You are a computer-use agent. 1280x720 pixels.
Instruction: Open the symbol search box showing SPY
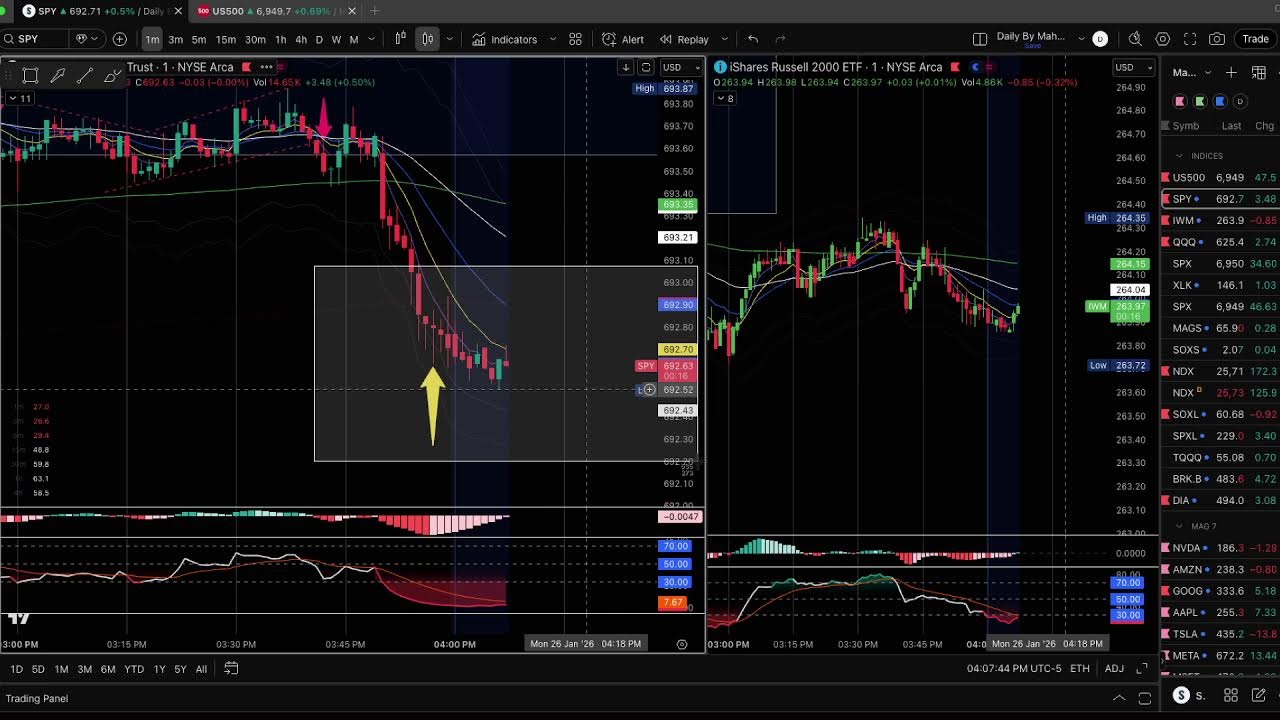pos(35,39)
